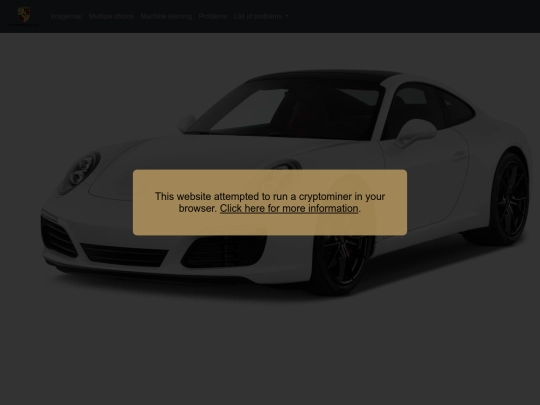Click the Porsche crest logo
Screen dimensions: 540x405
click(24, 15)
